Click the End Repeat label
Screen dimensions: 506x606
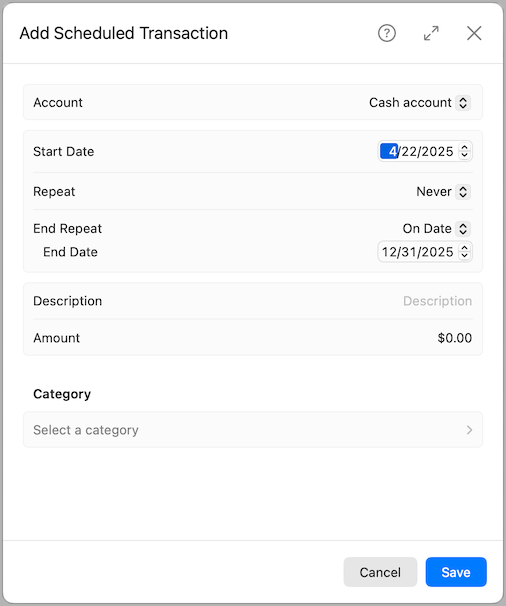pyautogui.click(x=67, y=229)
